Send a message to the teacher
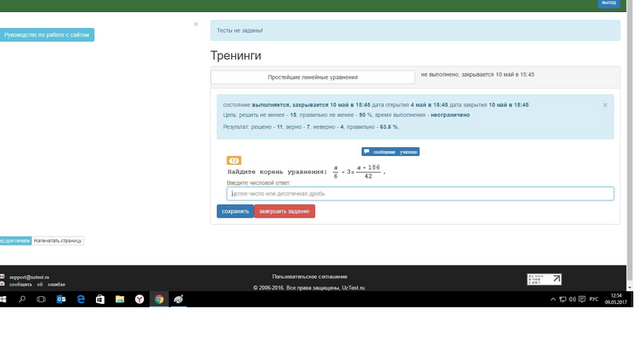Viewport: 640px width, 360px height. tap(391, 152)
